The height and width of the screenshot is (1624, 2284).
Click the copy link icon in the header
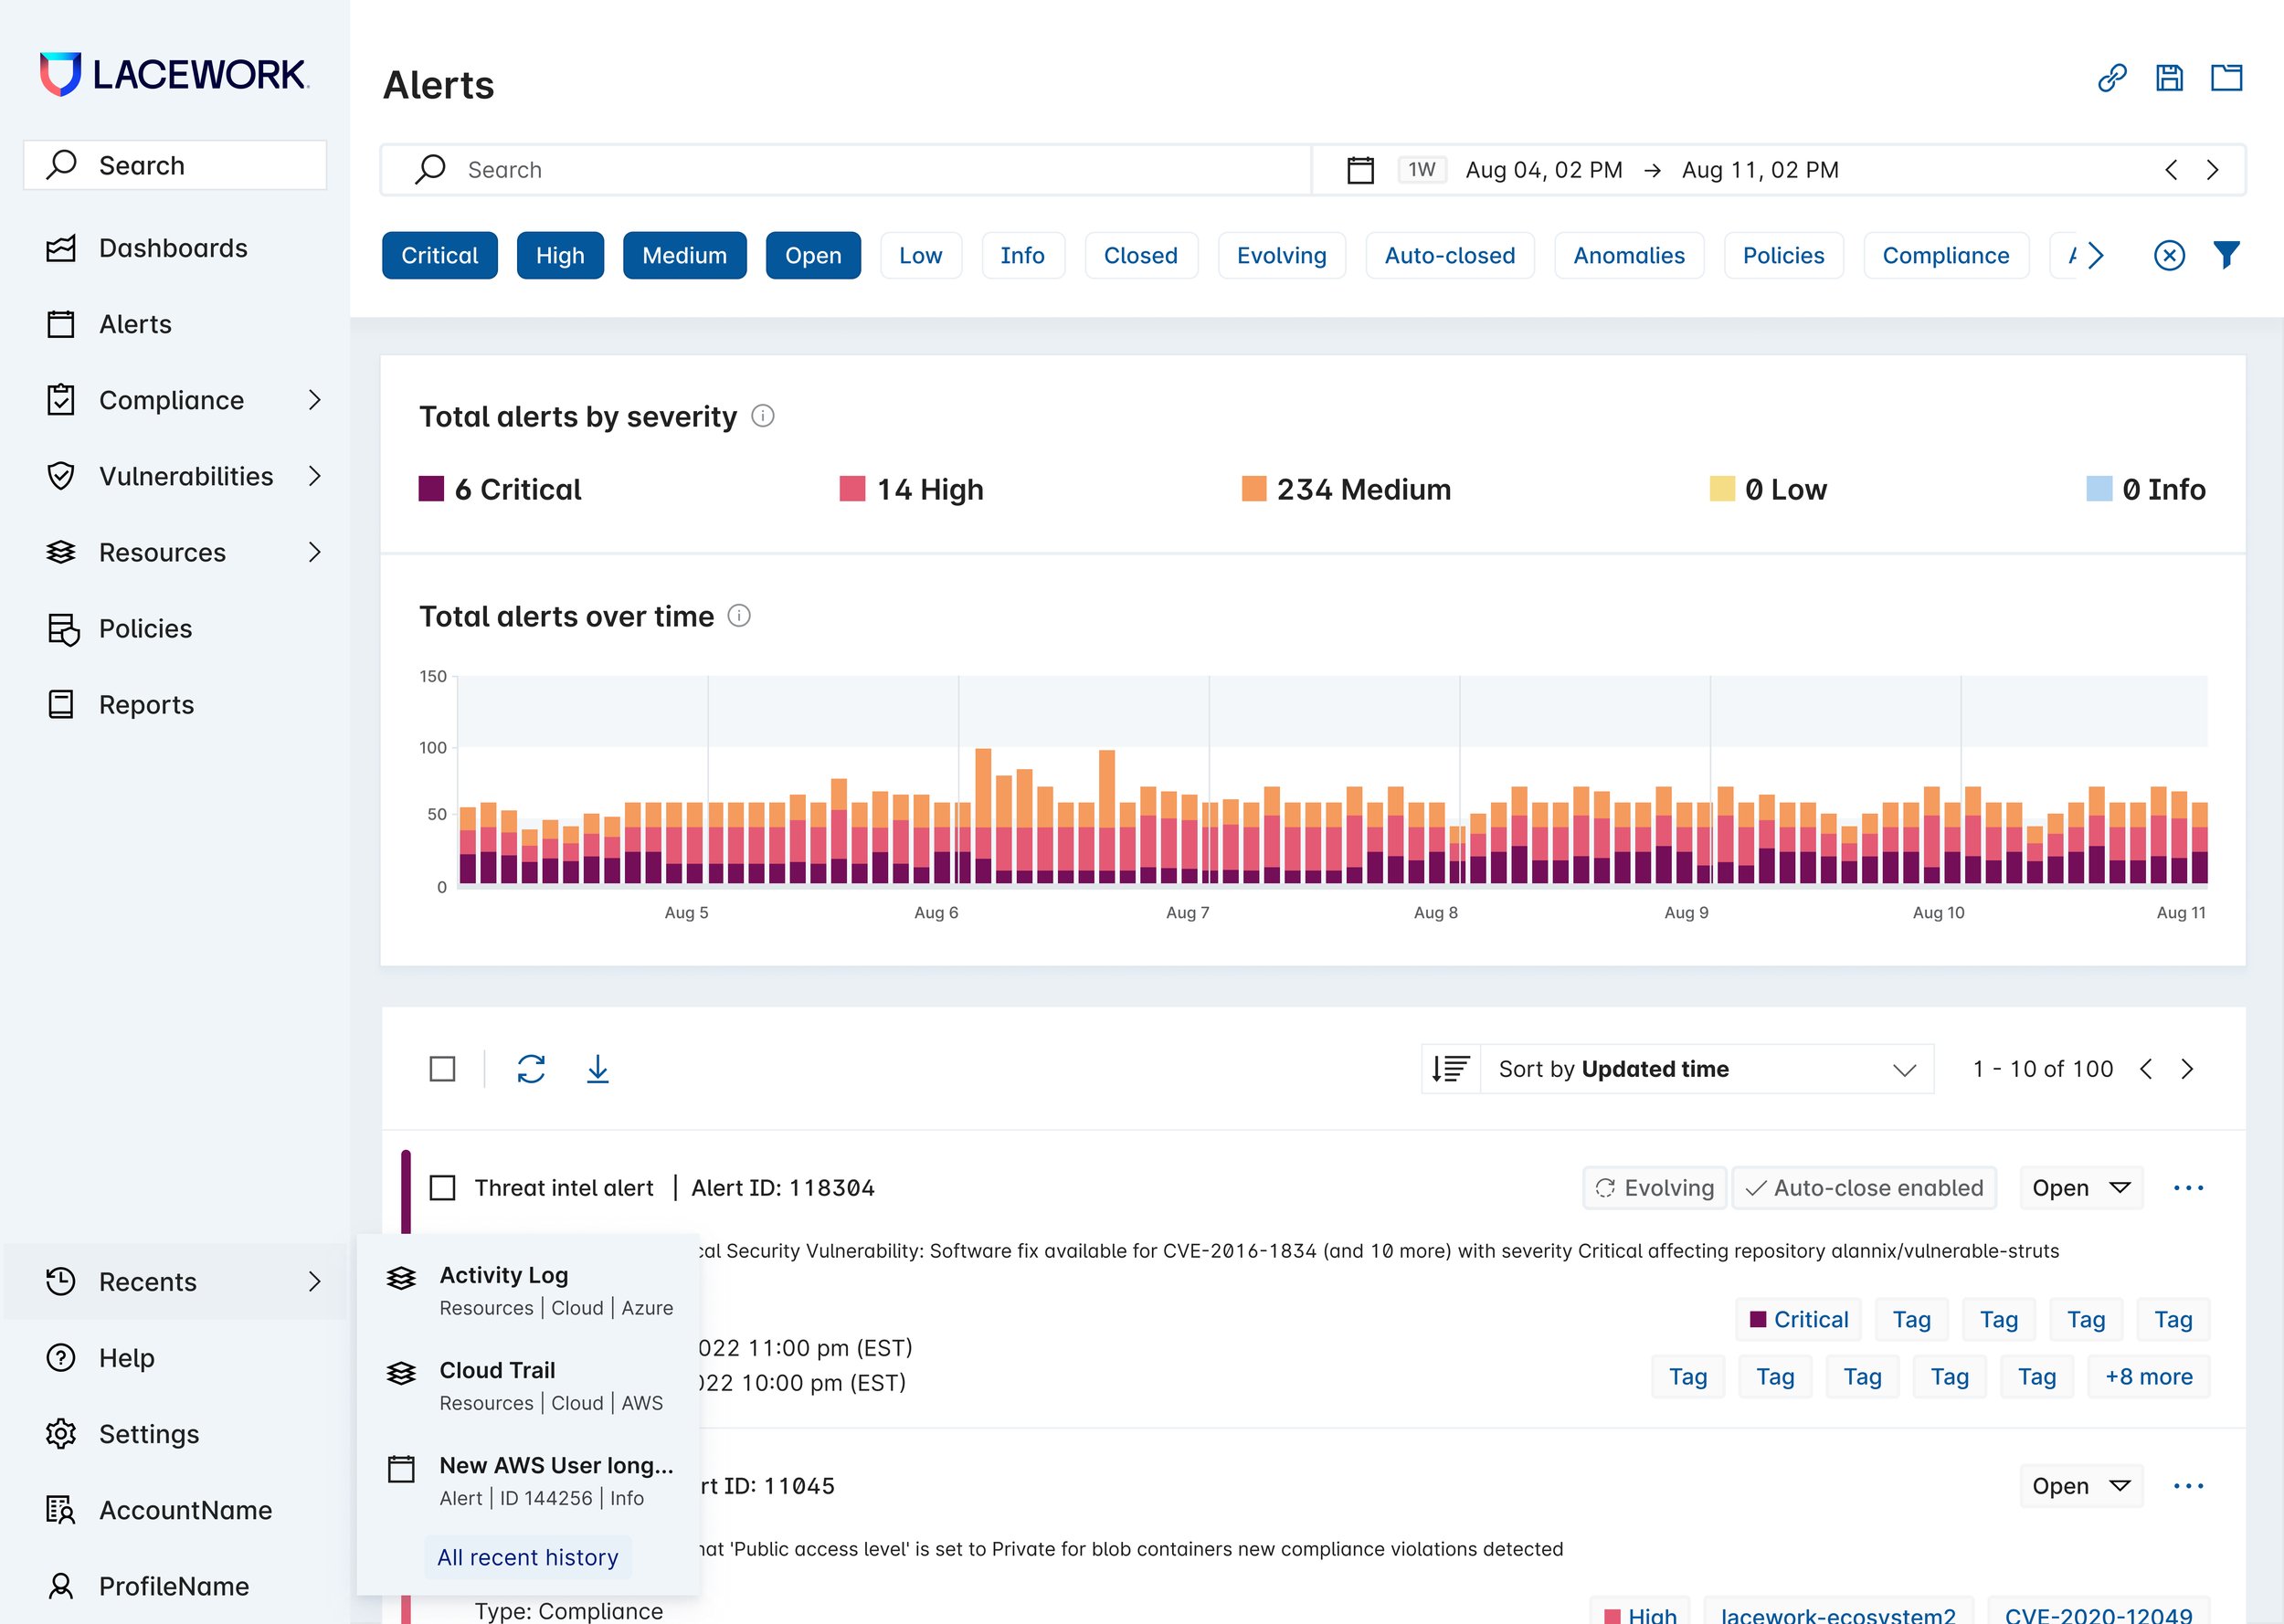pos(2111,78)
